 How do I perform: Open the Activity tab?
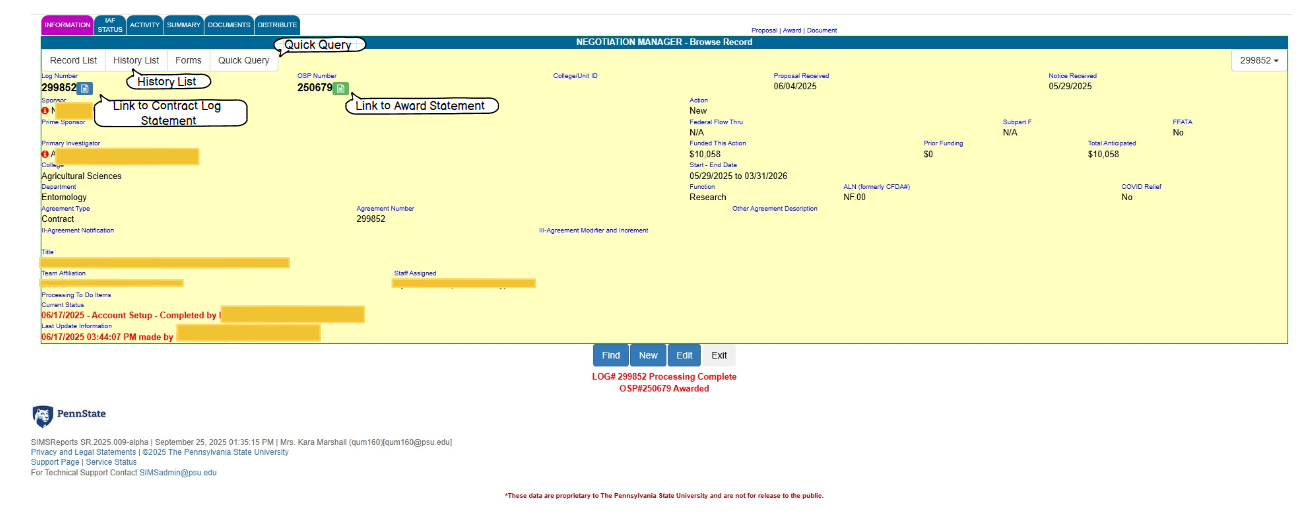coord(145,25)
